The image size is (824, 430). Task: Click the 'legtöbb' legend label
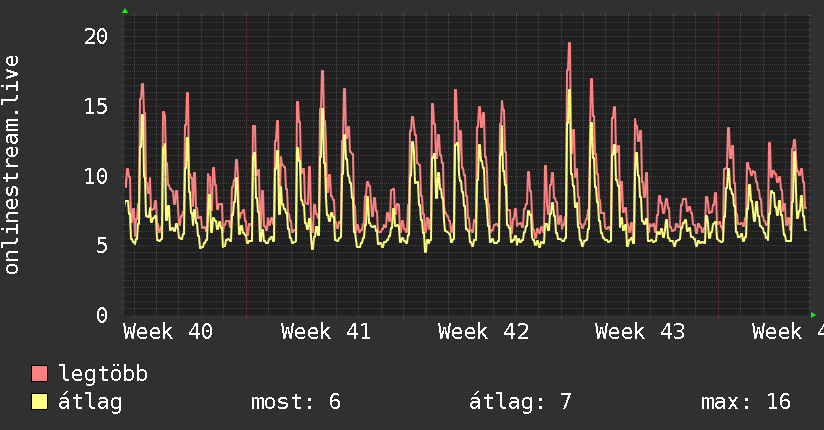tap(103, 374)
